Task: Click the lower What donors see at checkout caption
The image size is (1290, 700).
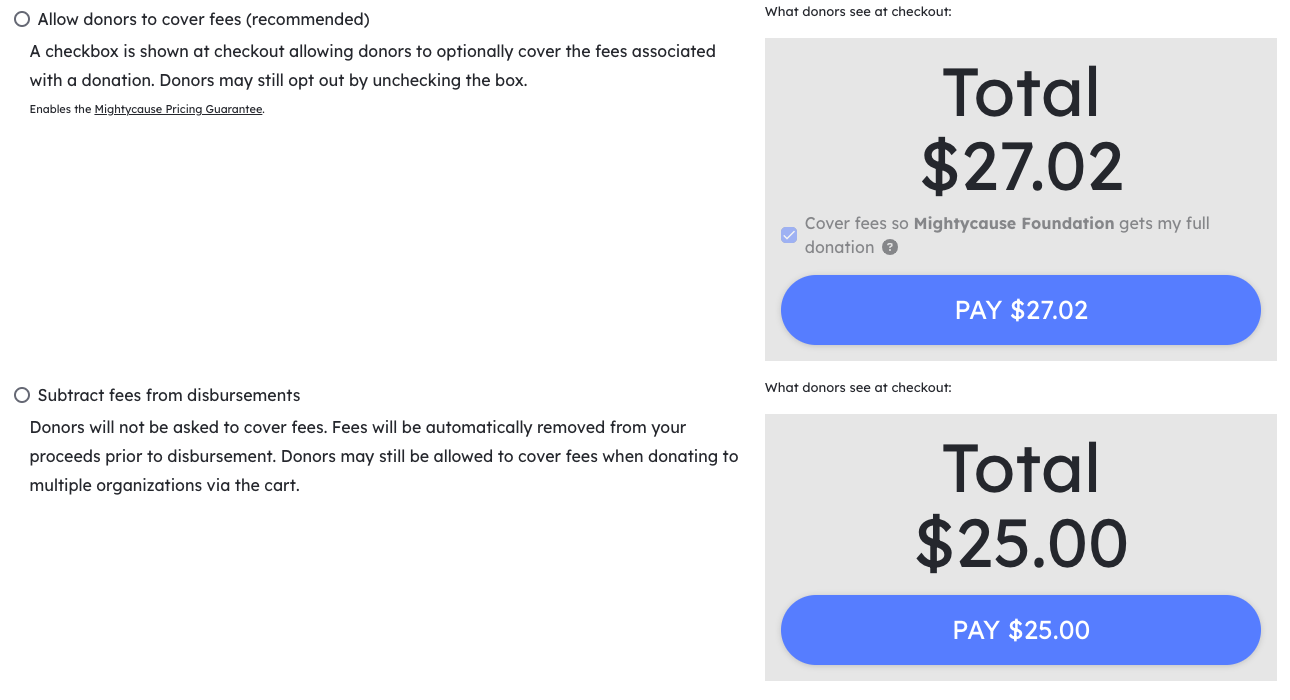Action: [858, 388]
